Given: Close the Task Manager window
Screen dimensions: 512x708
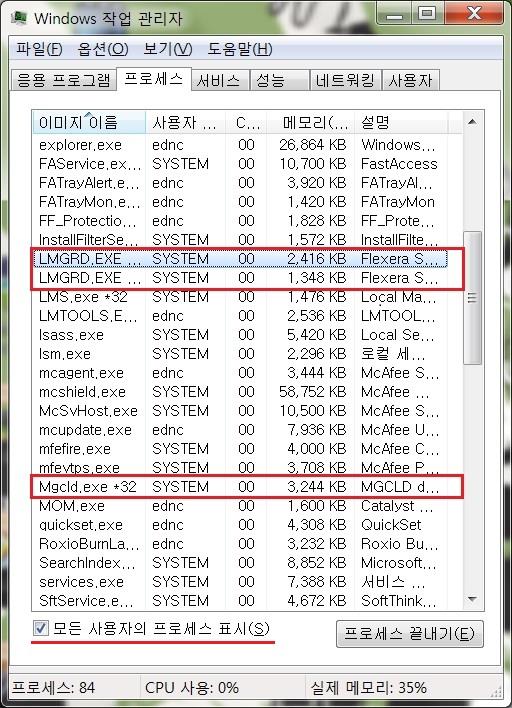Looking at the screenshot, I should [x=474, y=15].
